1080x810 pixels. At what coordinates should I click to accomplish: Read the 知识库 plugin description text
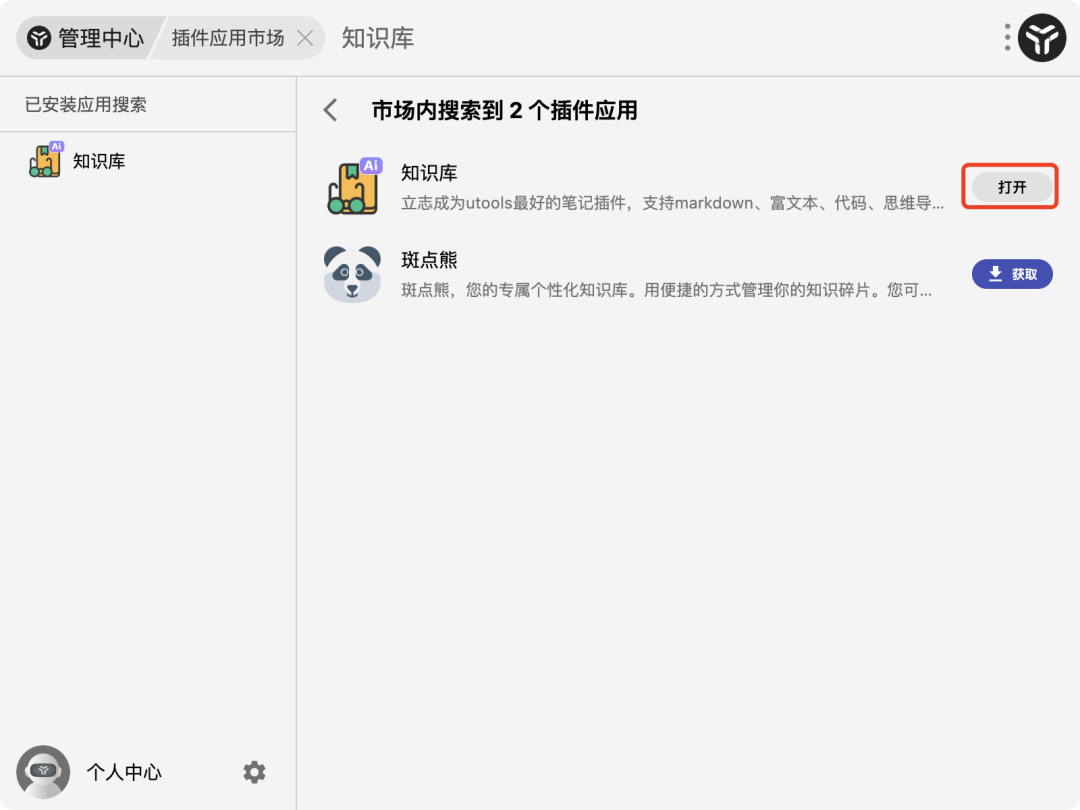click(x=672, y=203)
